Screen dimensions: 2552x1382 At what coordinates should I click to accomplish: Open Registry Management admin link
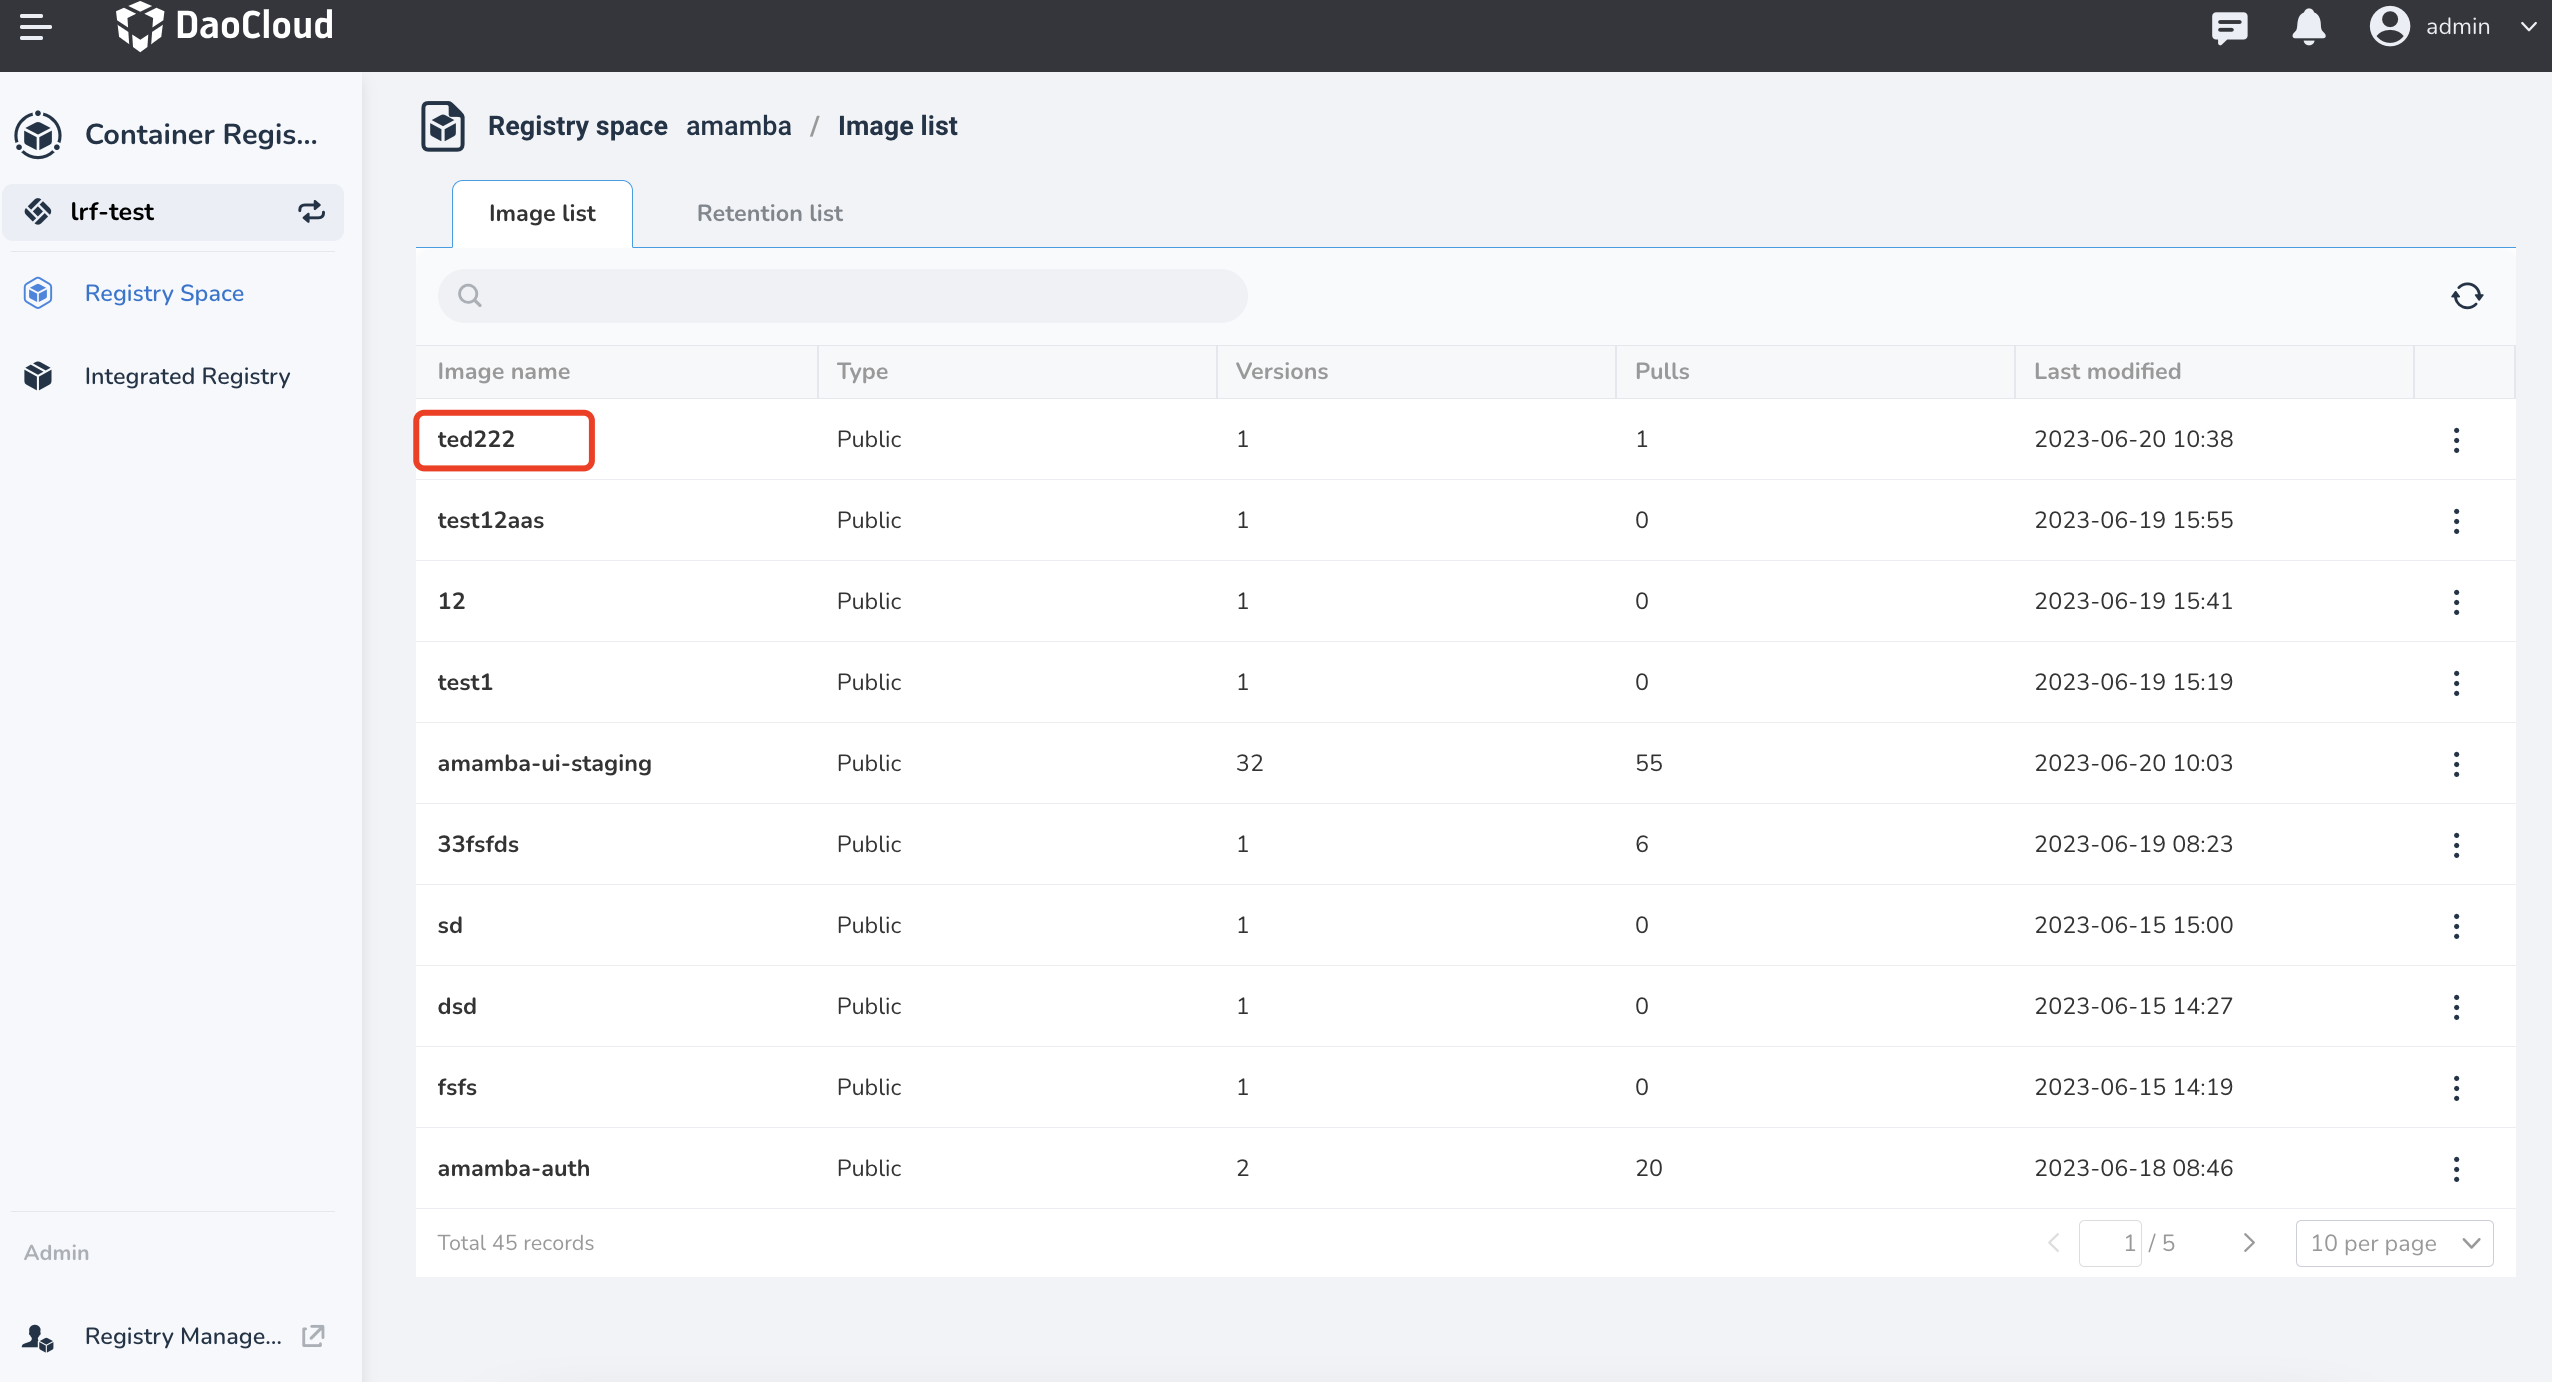click(x=183, y=1336)
